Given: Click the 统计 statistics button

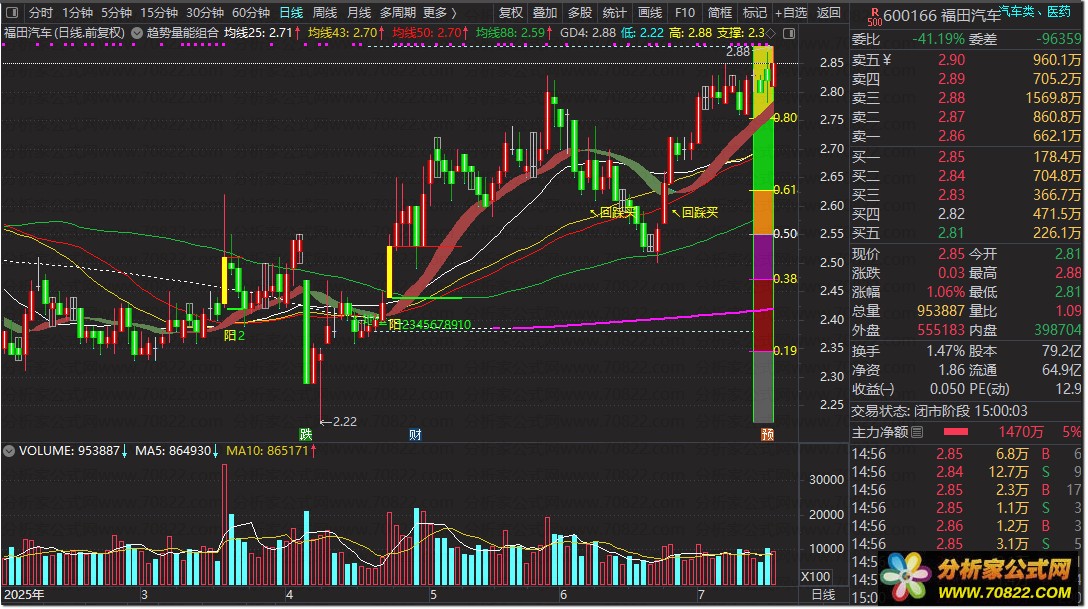Looking at the screenshot, I should coord(614,12).
